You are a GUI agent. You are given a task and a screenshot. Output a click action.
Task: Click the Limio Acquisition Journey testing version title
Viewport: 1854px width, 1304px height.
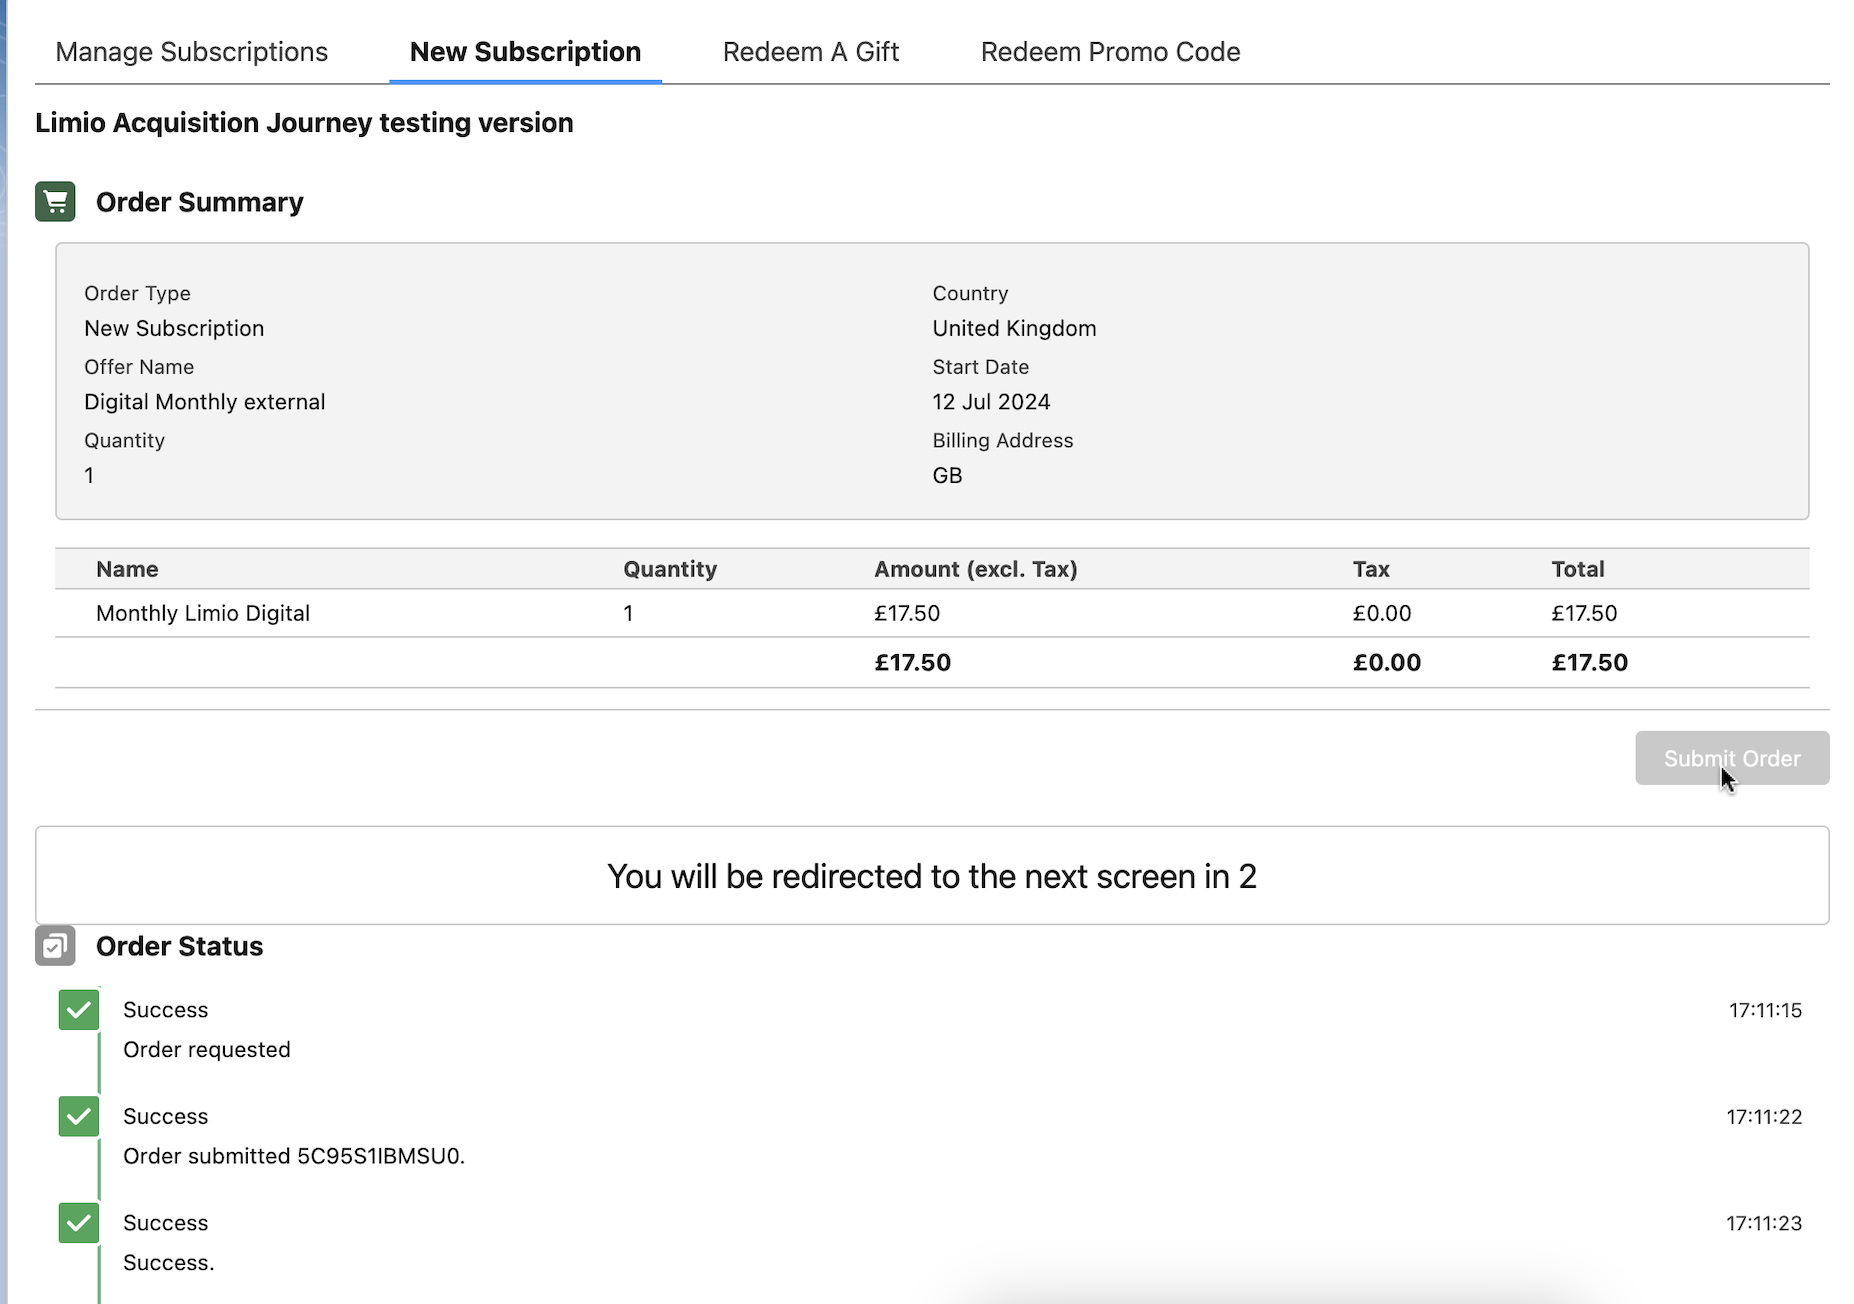(304, 123)
